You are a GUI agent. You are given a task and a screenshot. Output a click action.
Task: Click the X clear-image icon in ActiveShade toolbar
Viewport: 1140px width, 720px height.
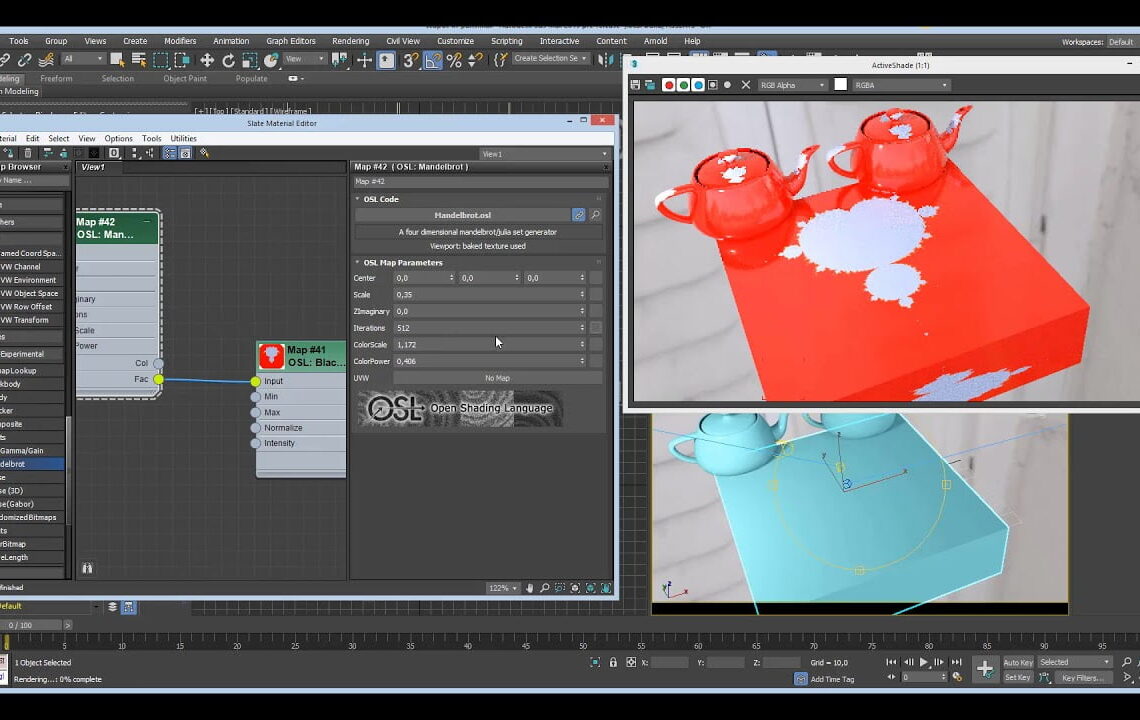click(x=745, y=84)
